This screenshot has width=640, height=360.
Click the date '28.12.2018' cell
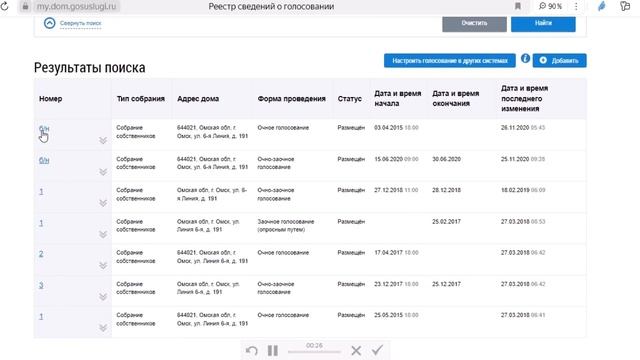447,190
